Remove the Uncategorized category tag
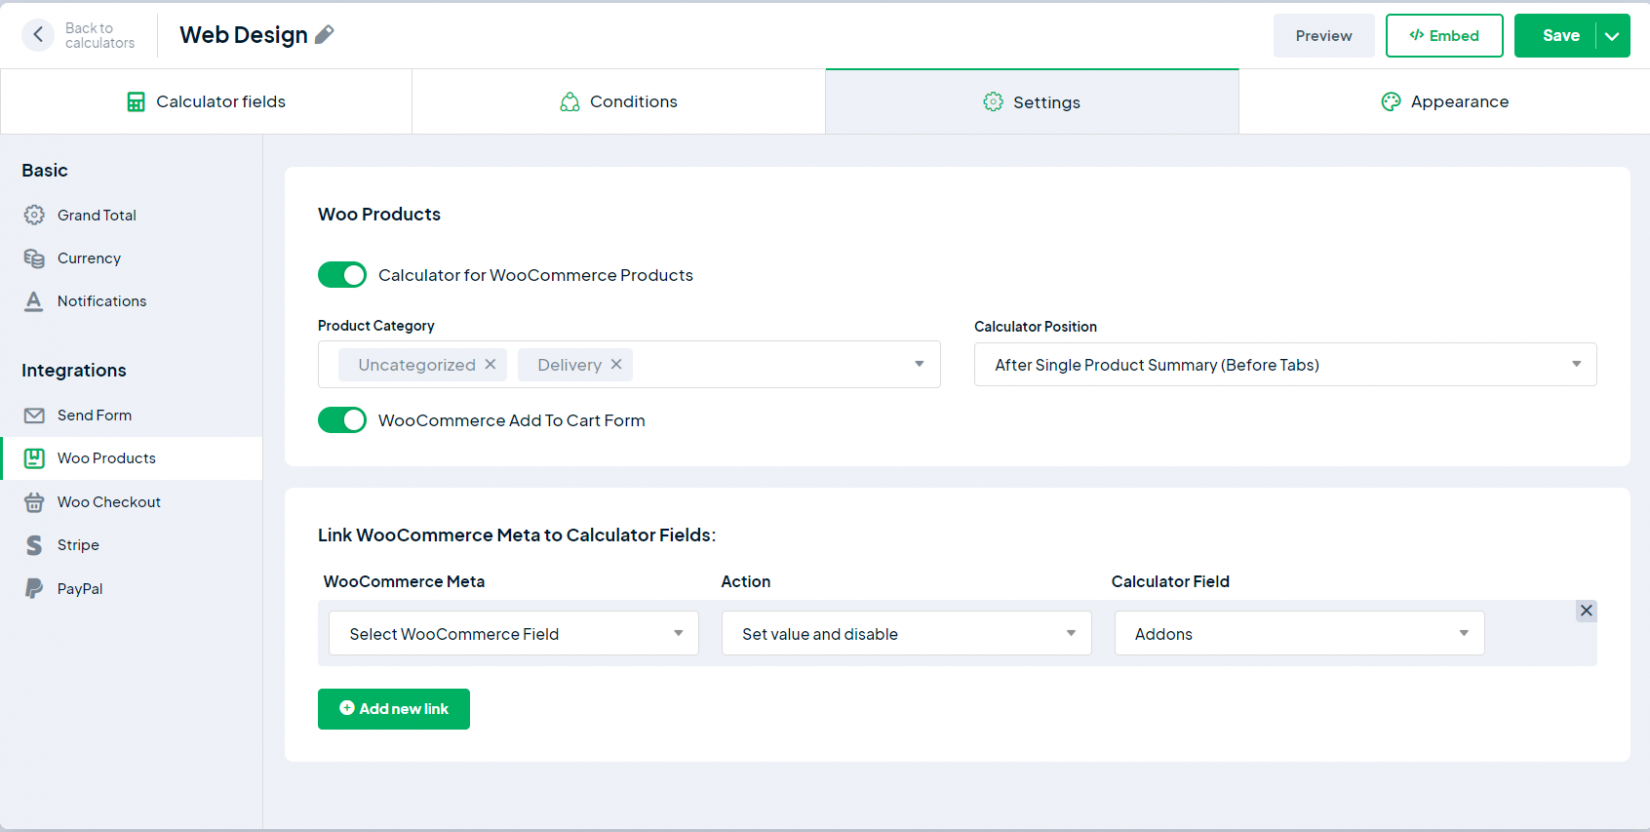Screen dimensions: 1650x832 pos(490,364)
